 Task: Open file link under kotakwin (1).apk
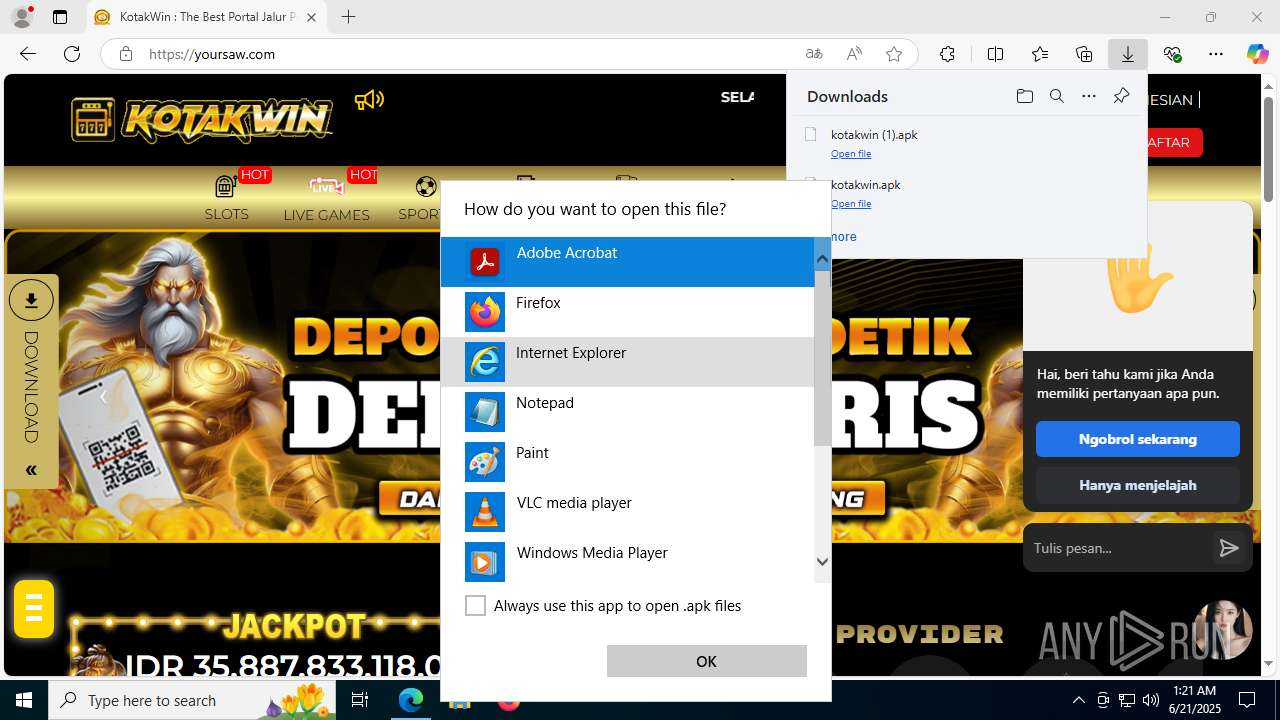(851, 154)
